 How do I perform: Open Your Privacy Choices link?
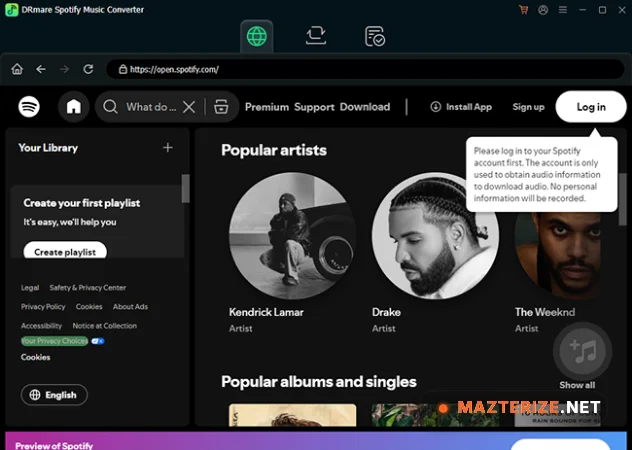click(x=54, y=341)
